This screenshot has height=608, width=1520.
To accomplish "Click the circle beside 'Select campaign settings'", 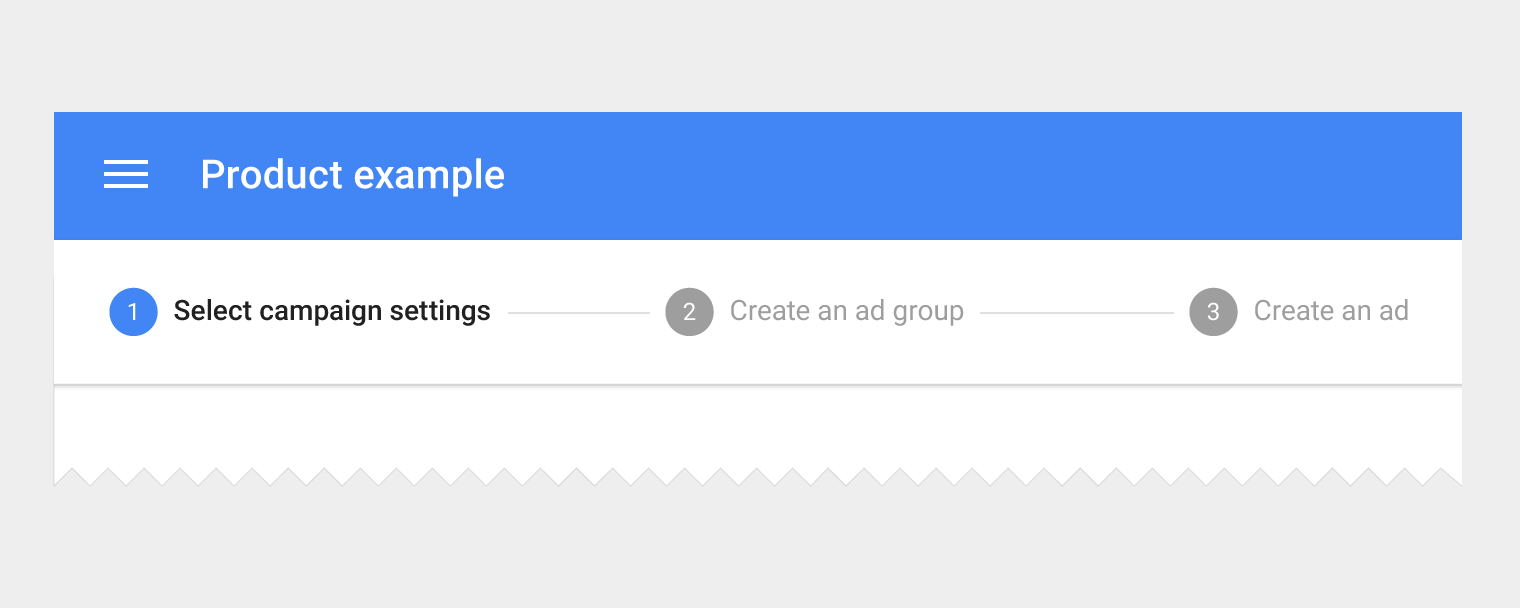I will tap(133, 311).
